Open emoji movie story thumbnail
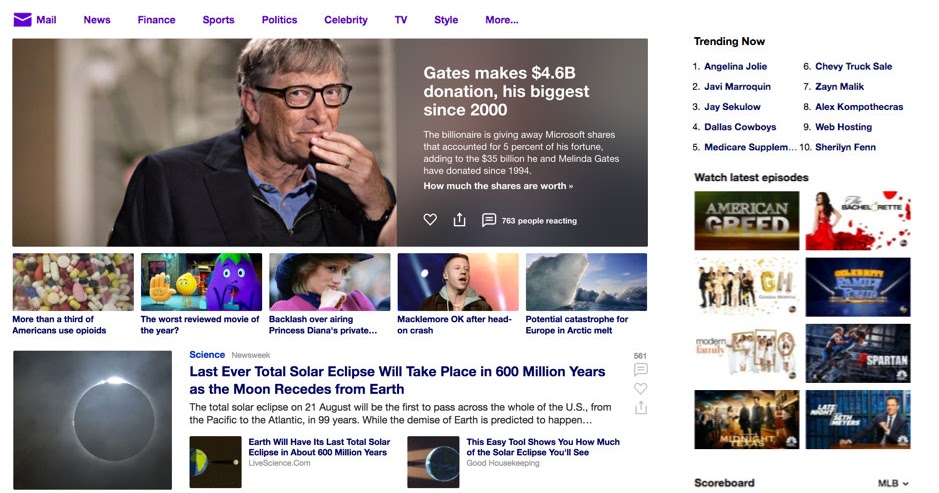 point(201,282)
